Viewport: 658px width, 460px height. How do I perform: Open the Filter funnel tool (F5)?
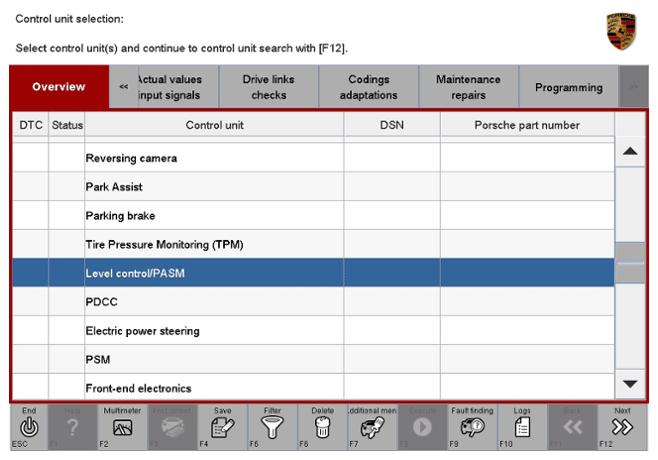tap(272, 427)
